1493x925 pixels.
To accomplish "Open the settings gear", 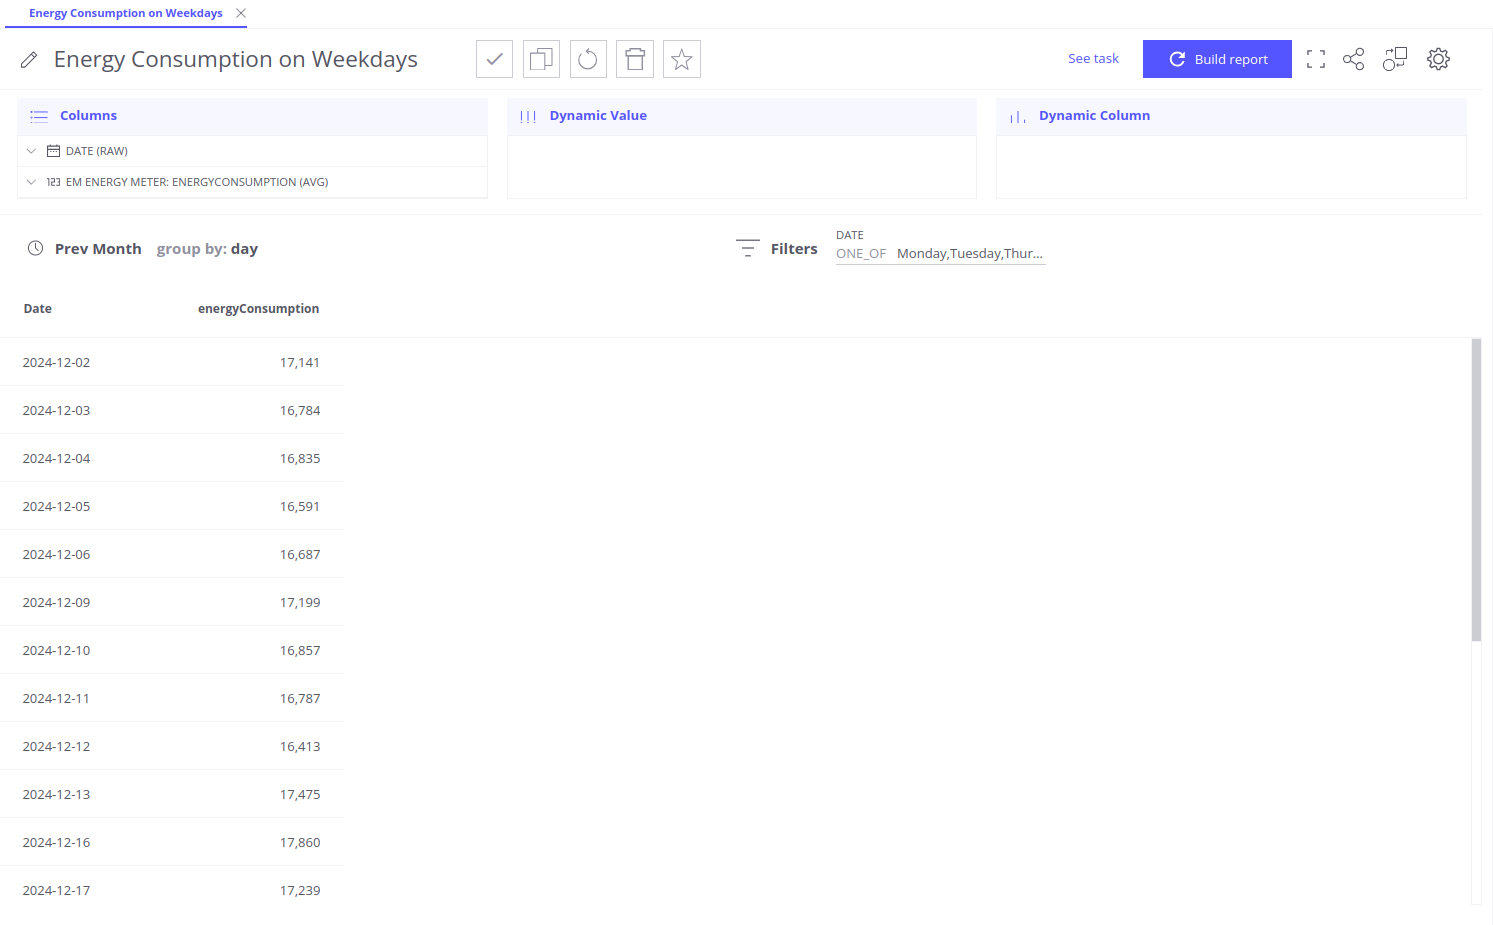I will coord(1438,59).
